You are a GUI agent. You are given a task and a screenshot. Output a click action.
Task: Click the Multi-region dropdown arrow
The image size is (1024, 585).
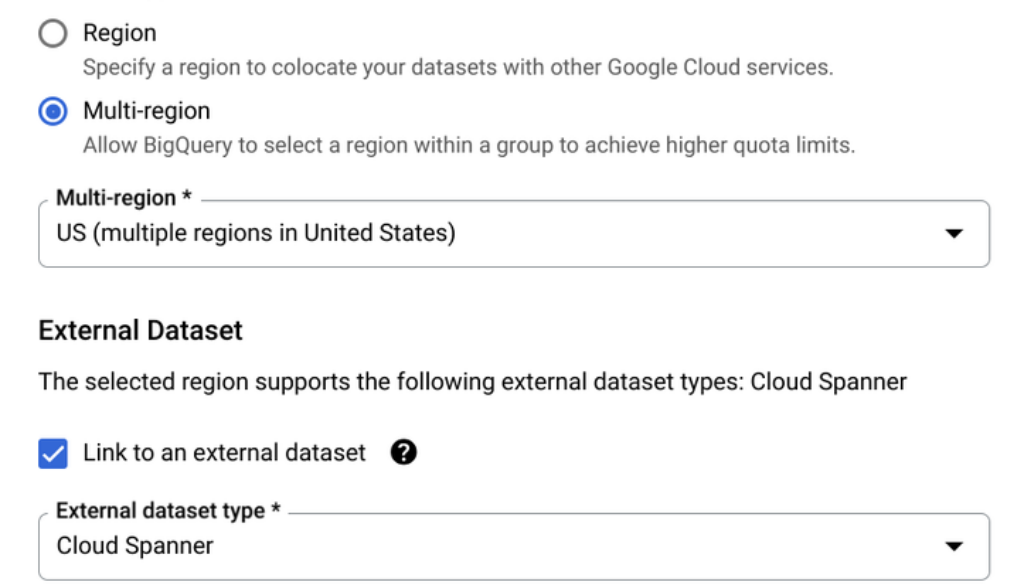(x=954, y=234)
